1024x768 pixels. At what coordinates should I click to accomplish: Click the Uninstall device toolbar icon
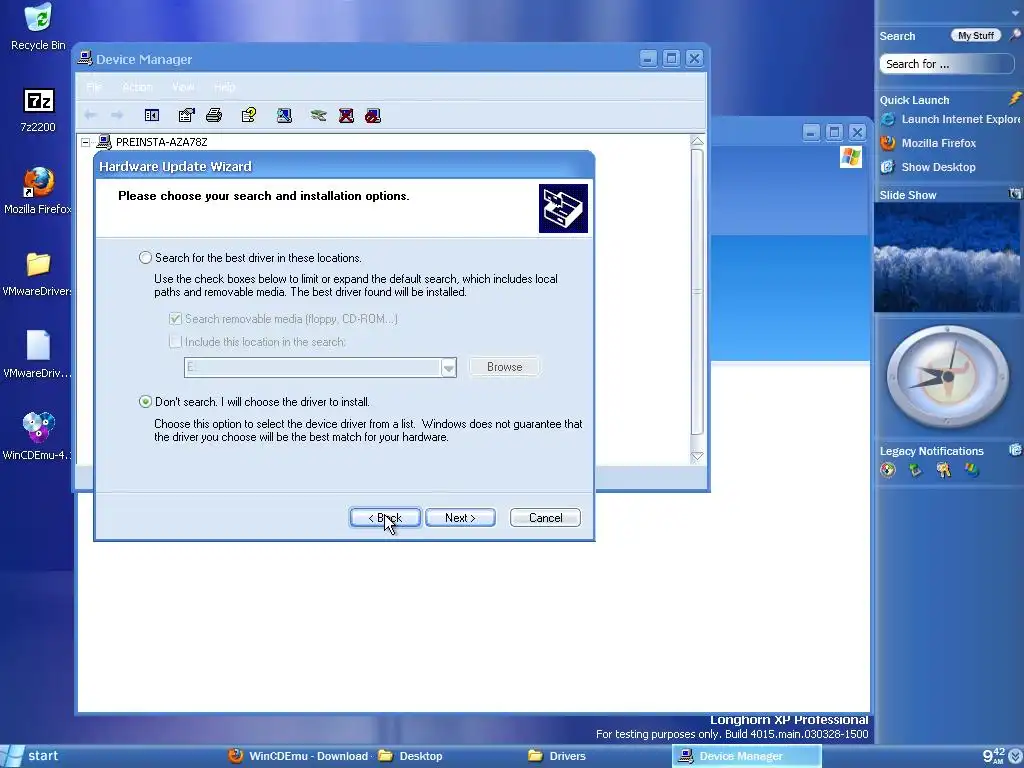(346, 116)
